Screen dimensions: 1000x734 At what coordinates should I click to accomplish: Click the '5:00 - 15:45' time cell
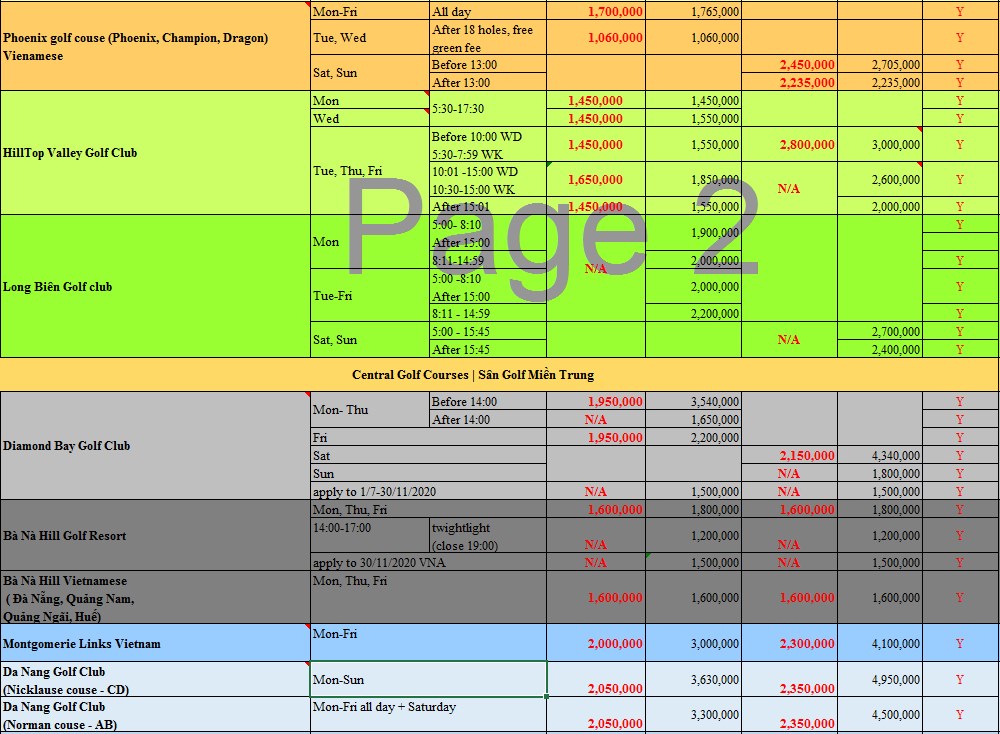tap(488, 331)
